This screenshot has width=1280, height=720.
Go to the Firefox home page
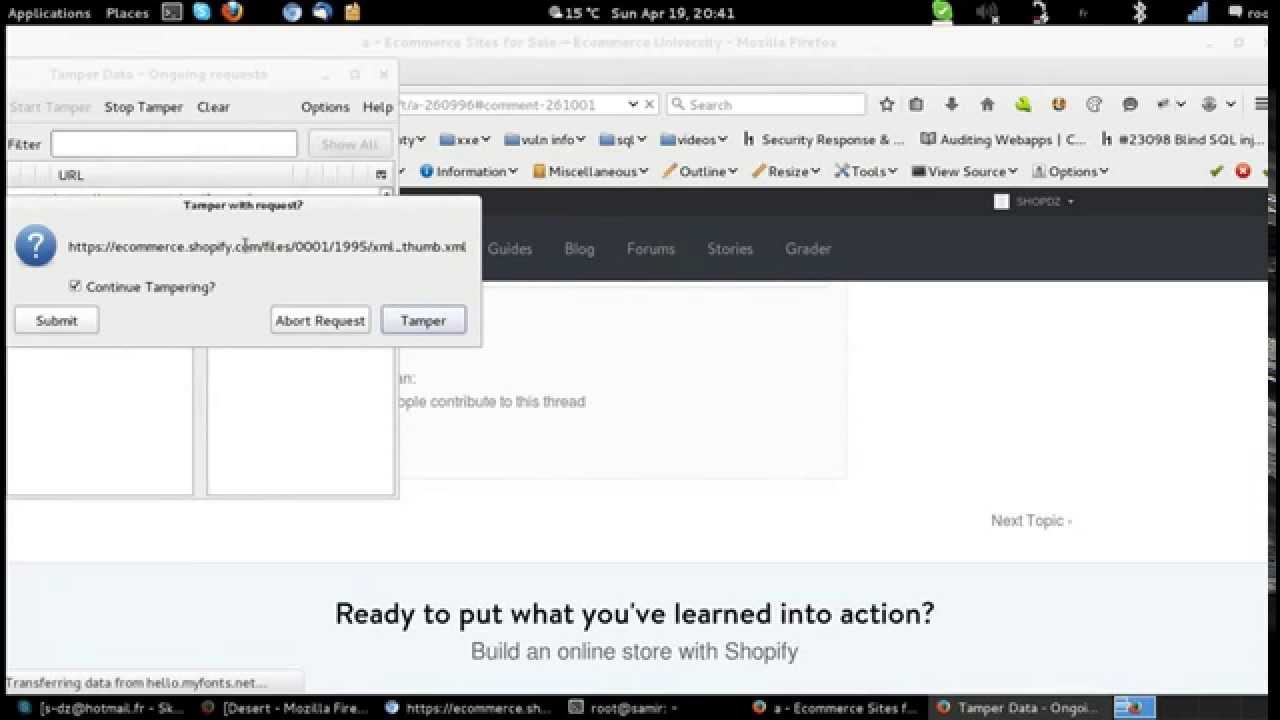(987, 104)
